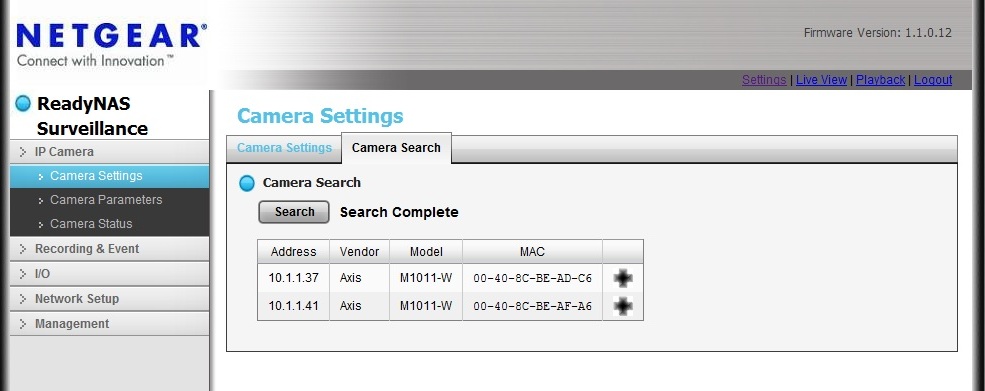
Task: Expand the I/O sidebar section
Action: (x=109, y=274)
